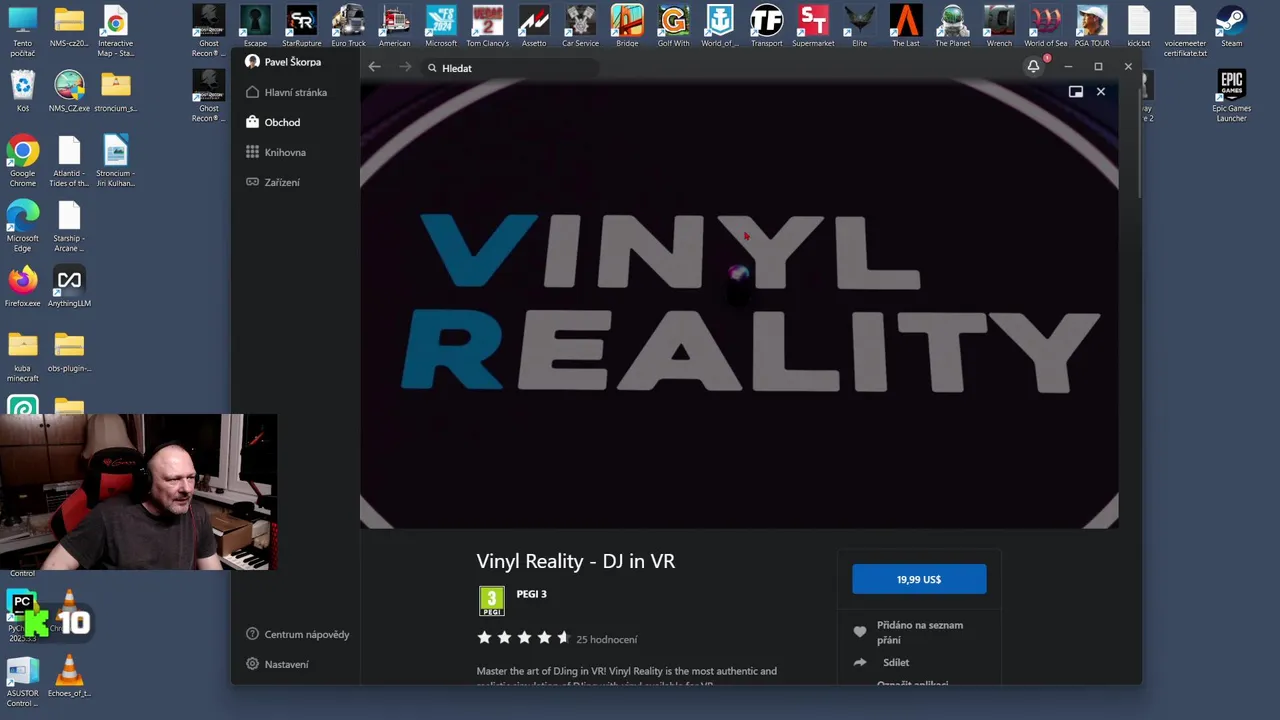Select Euro Truck desktop shortcut
This screenshot has width=1280, height=720.
point(348,27)
